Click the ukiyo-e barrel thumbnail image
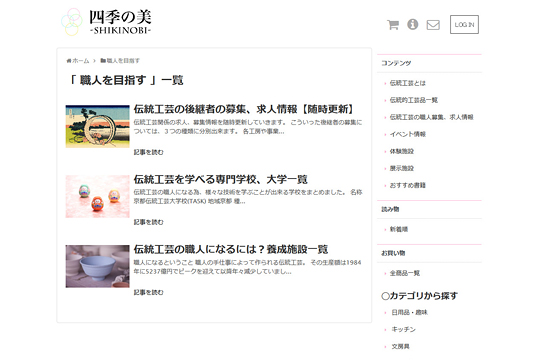 coord(97,126)
